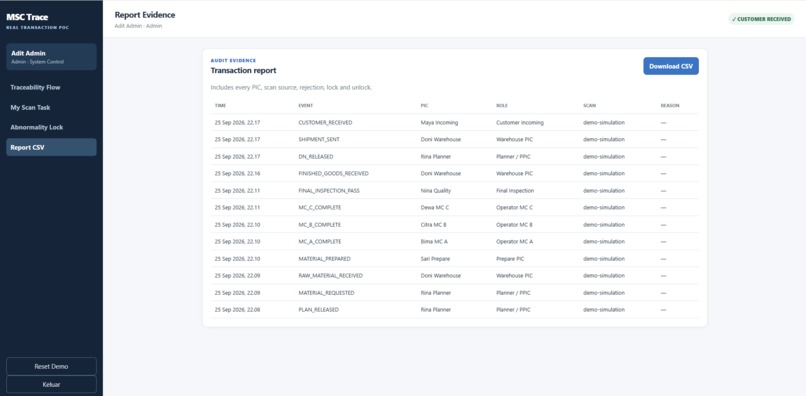Click the Operator MC A role cell

(515, 241)
